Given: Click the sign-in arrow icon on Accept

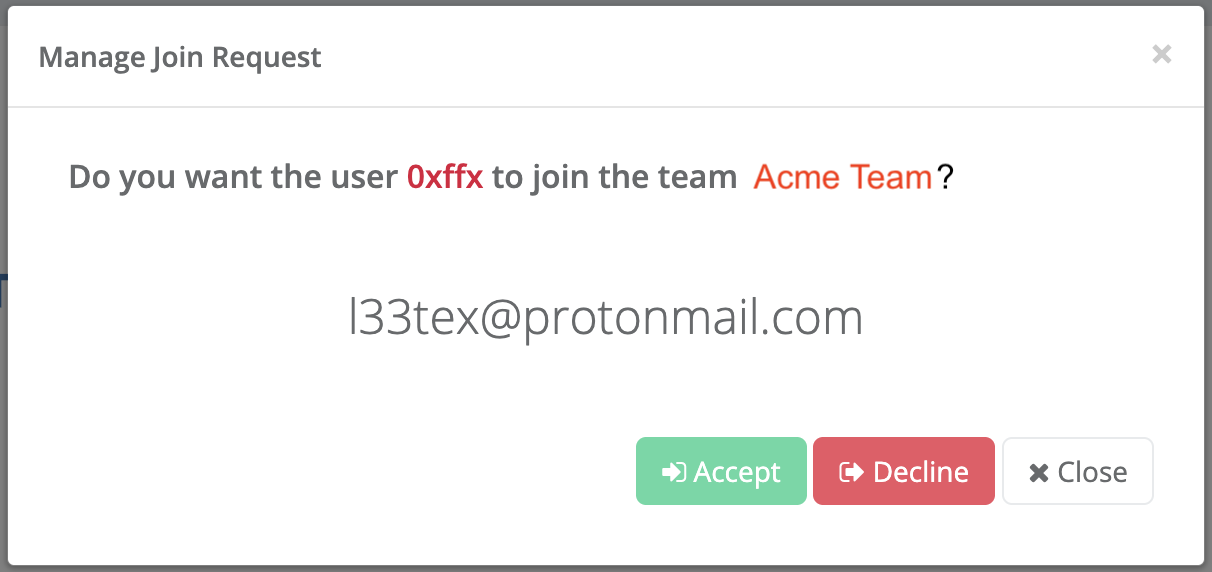Looking at the screenshot, I should (675, 472).
